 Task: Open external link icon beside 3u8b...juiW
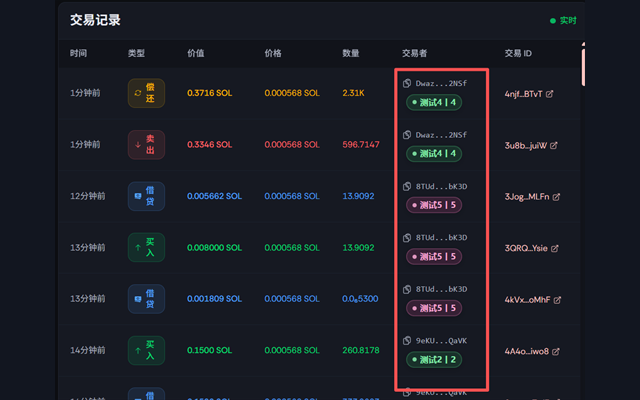[553, 145]
